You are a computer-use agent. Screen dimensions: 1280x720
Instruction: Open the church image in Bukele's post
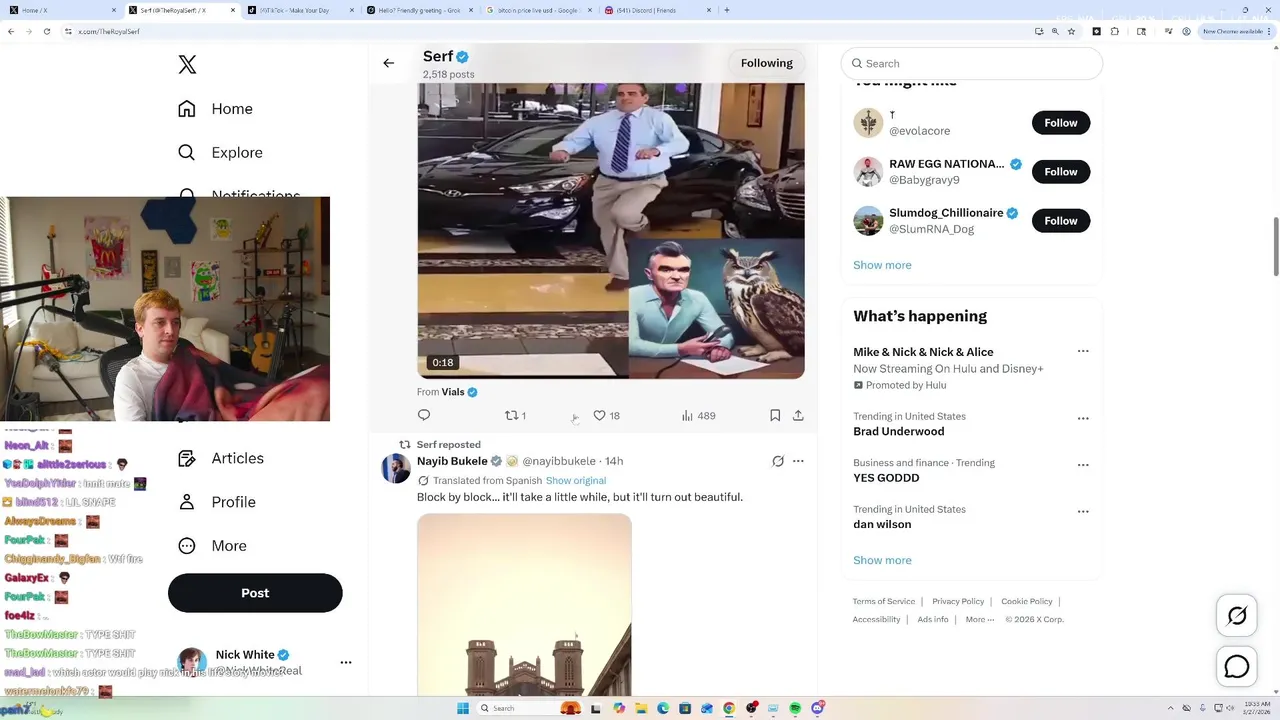click(524, 604)
